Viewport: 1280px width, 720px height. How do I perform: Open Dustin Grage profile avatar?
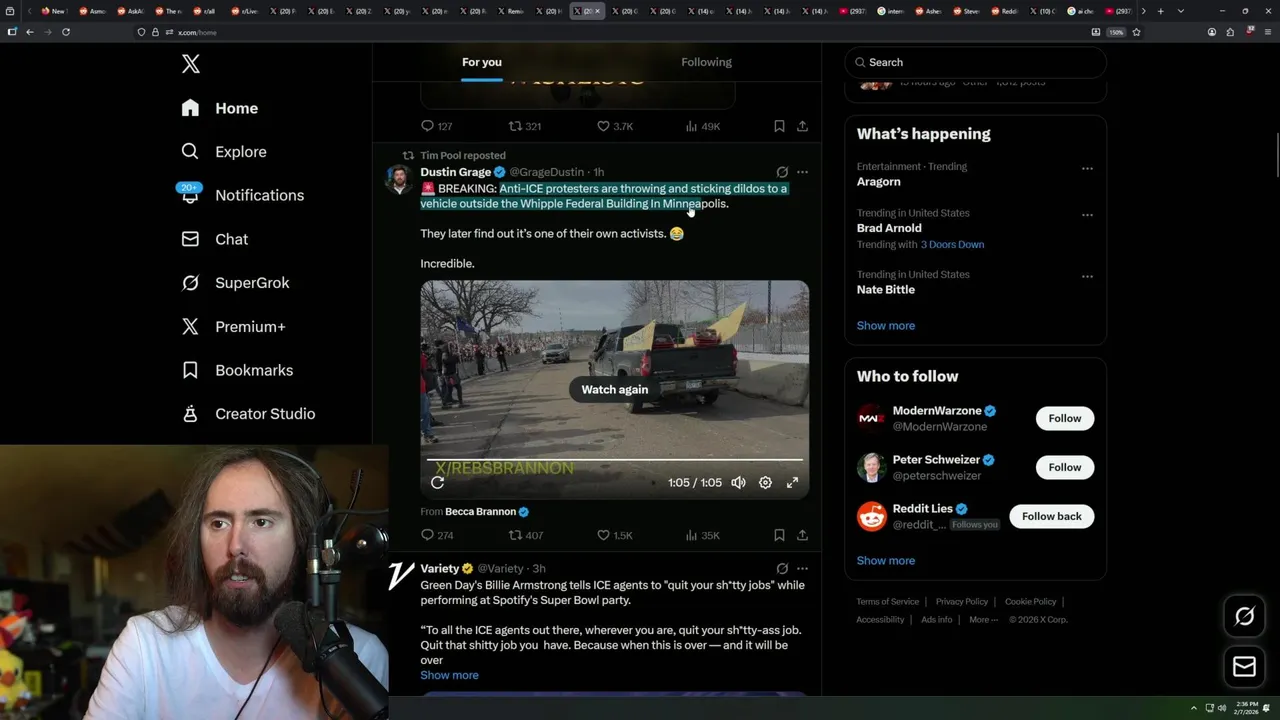[398, 180]
